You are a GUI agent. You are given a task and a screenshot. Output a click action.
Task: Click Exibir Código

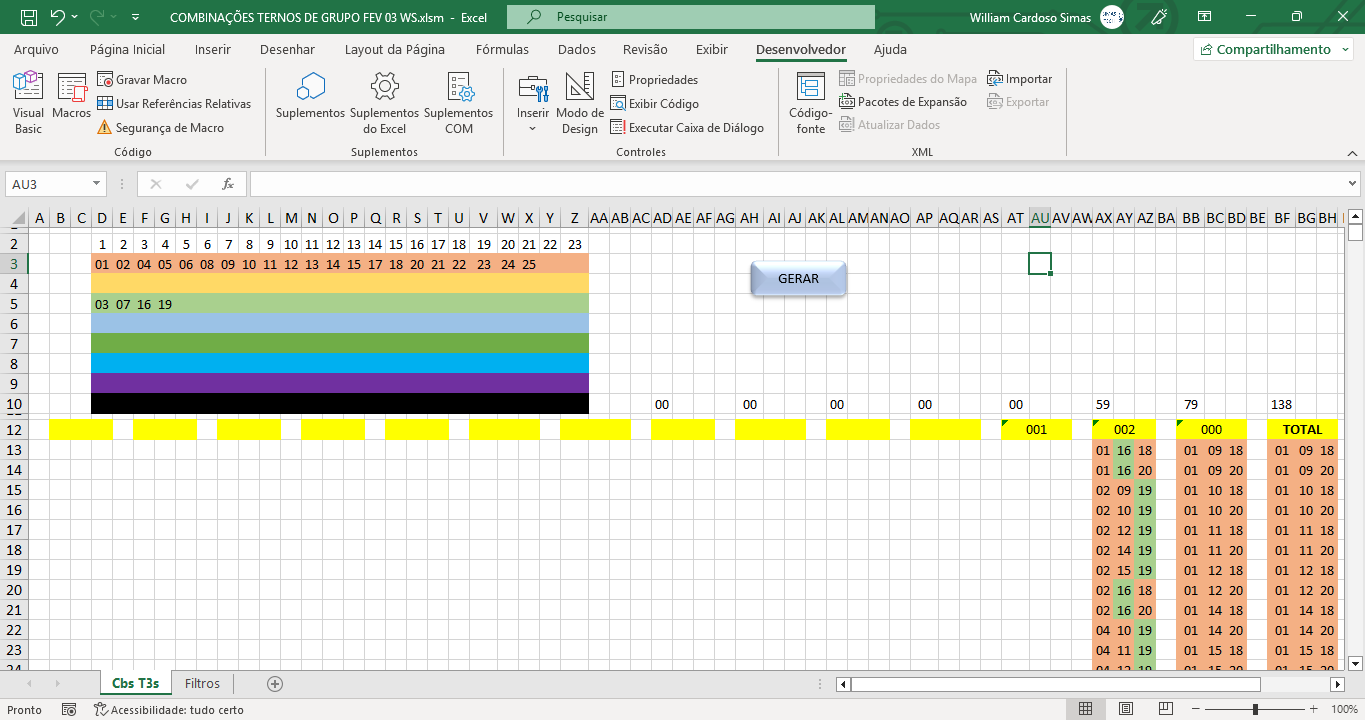pyautogui.click(x=654, y=103)
